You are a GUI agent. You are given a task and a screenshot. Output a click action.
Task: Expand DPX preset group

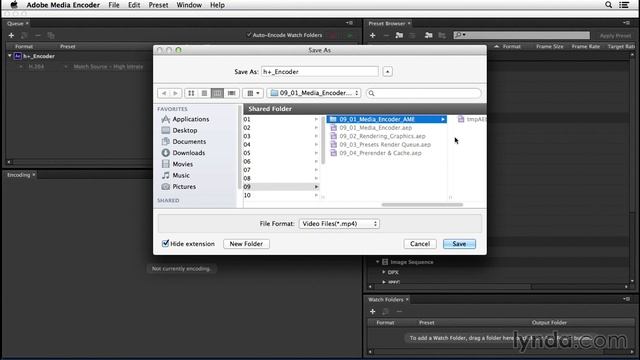(384, 272)
